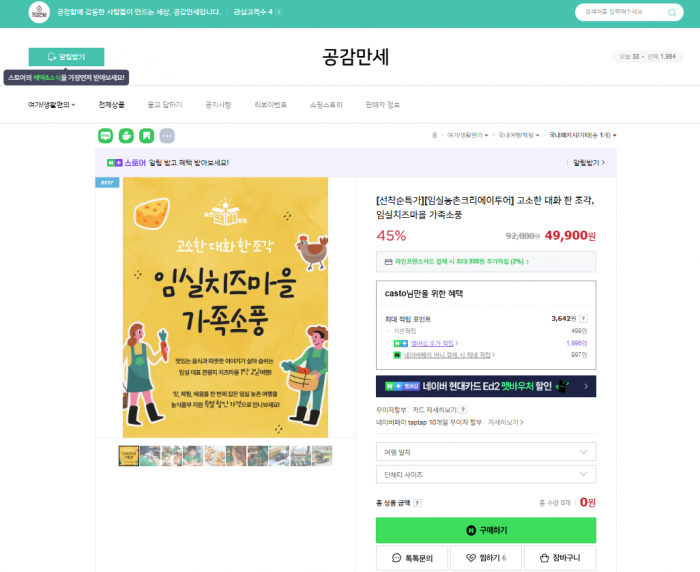Click the Keep bookmark share icon
The height and width of the screenshot is (572, 700).
tap(147, 136)
